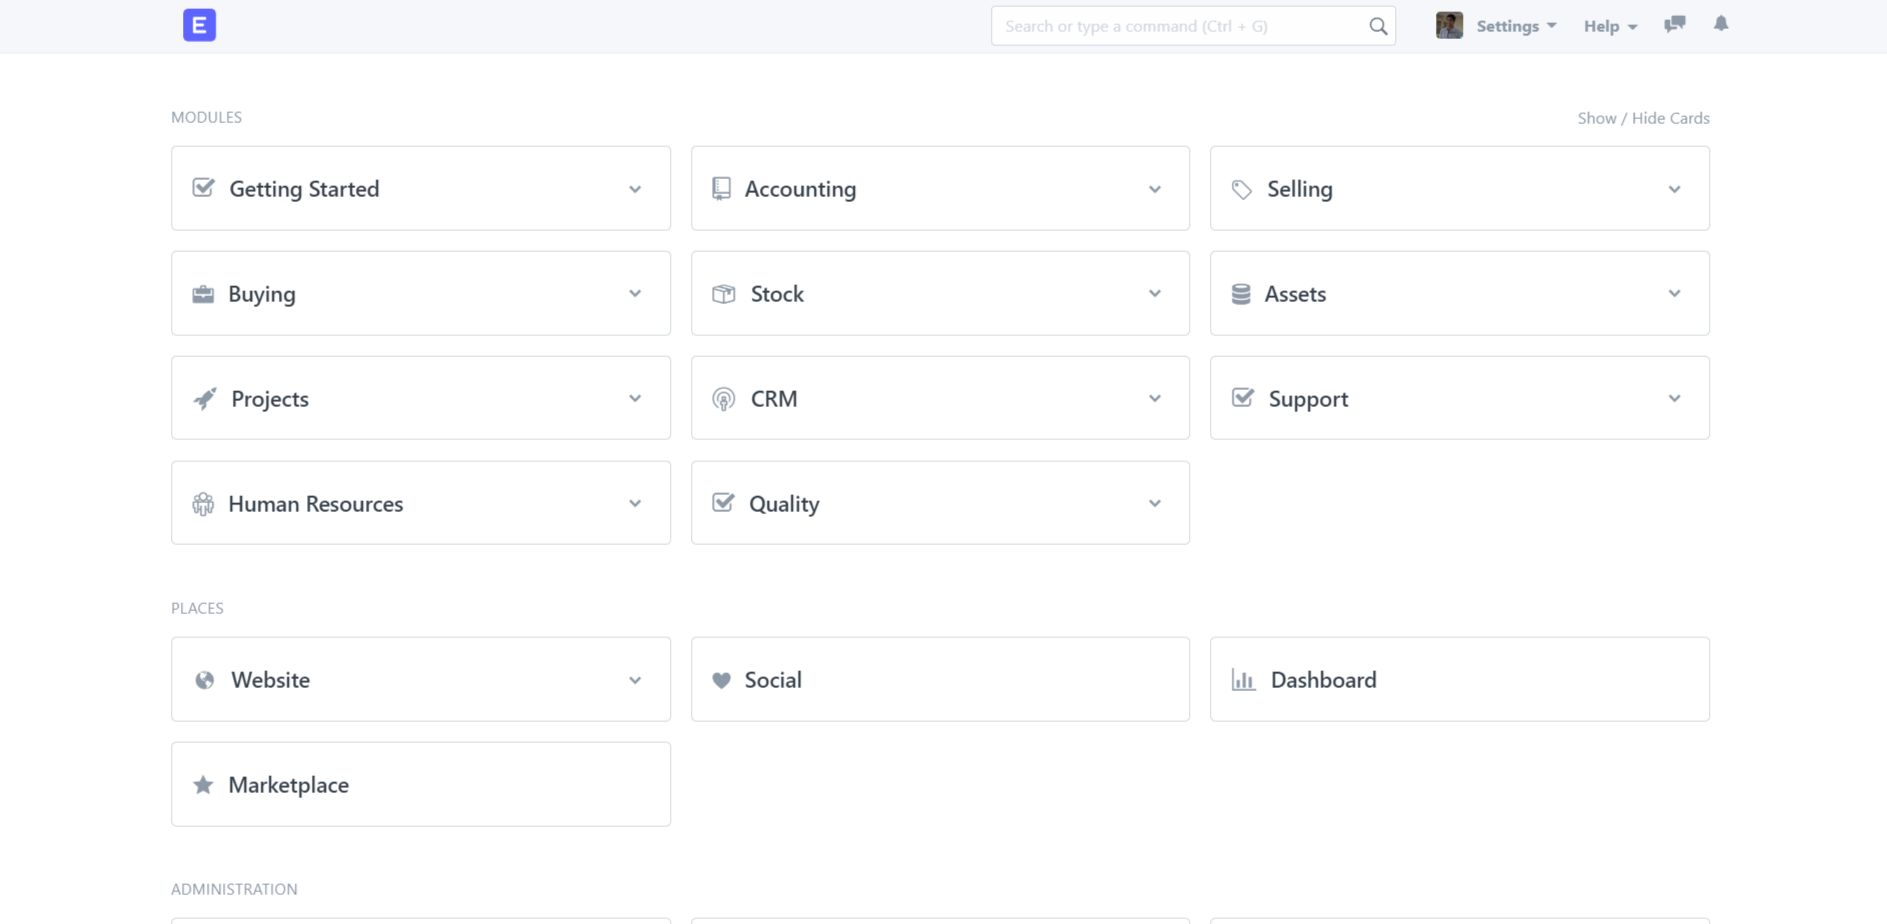Open the Settings dropdown menu
The width and height of the screenshot is (1887, 924).
click(1516, 26)
